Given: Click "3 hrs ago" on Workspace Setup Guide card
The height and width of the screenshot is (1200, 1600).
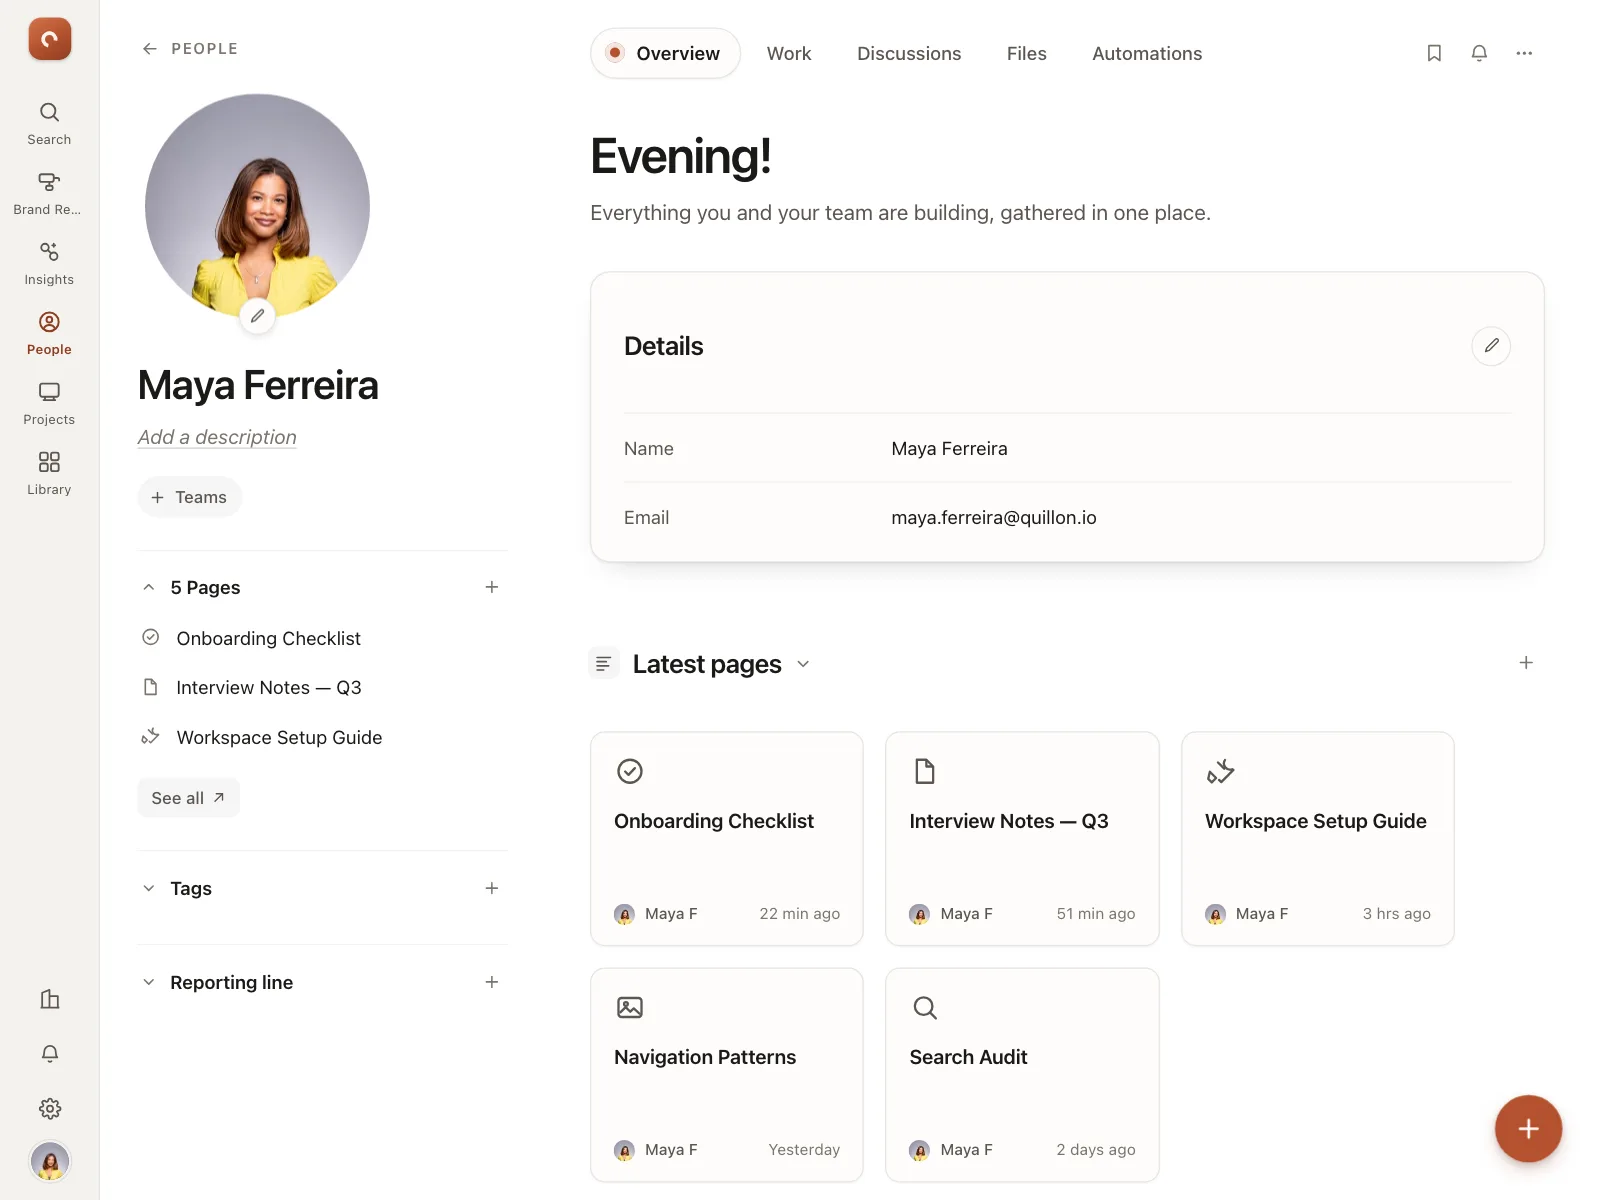Looking at the screenshot, I should coord(1396,913).
